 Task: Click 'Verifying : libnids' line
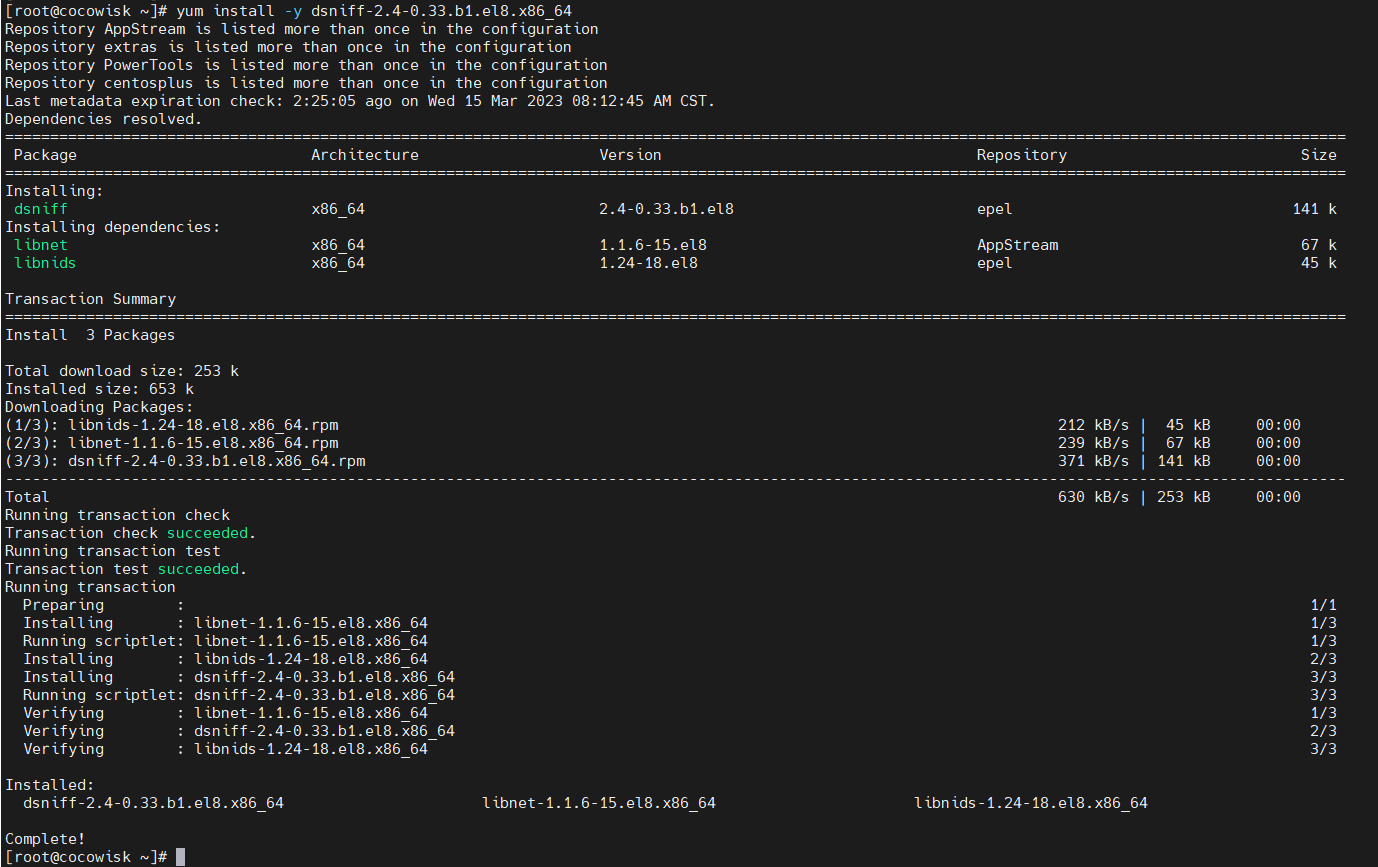[x=680, y=749]
